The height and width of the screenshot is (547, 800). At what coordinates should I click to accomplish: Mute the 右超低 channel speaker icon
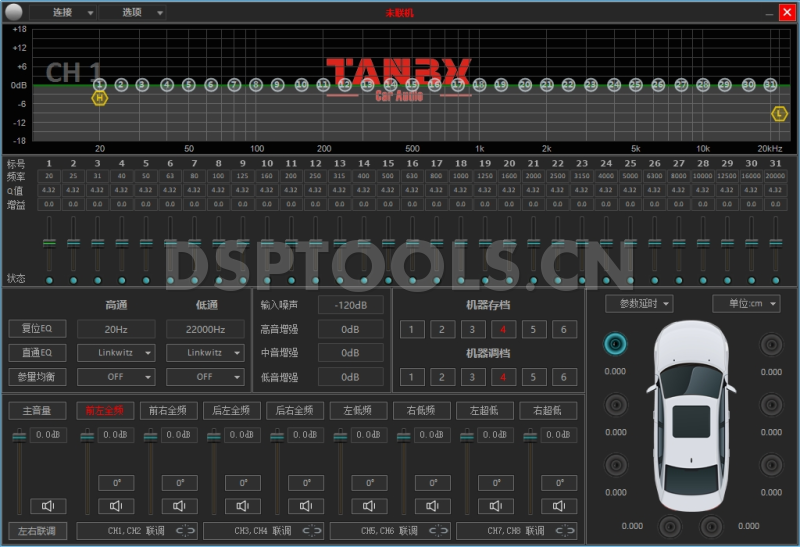coord(559,506)
